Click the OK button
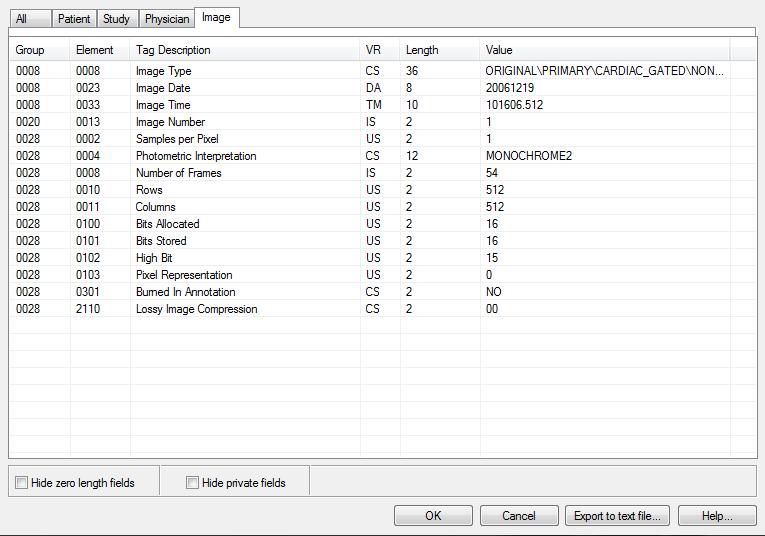This screenshot has height=536, width=765. pos(433,516)
